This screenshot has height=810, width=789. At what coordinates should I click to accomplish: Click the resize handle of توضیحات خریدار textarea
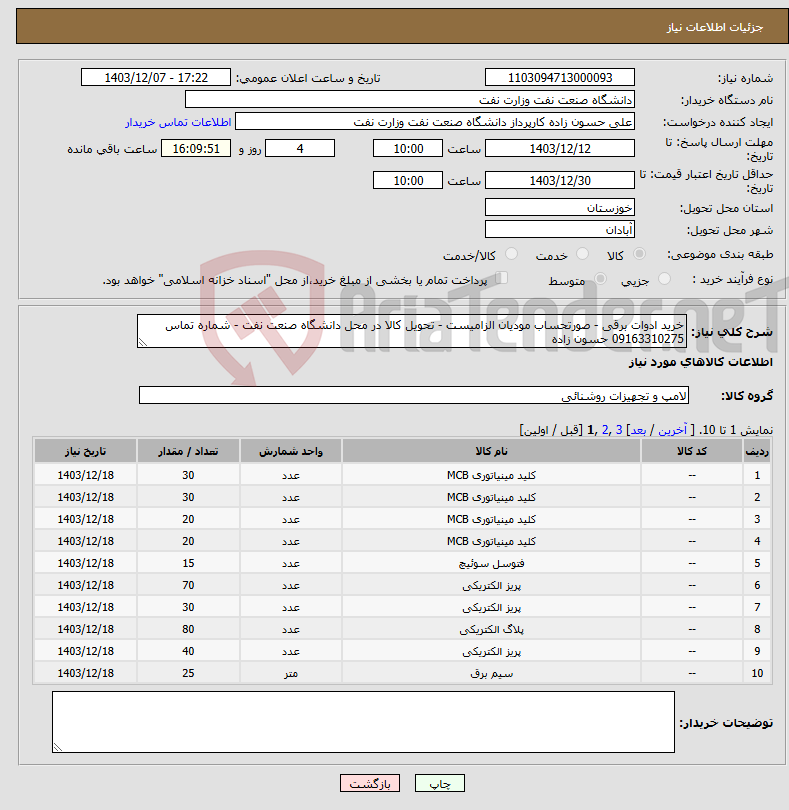coord(57,747)
